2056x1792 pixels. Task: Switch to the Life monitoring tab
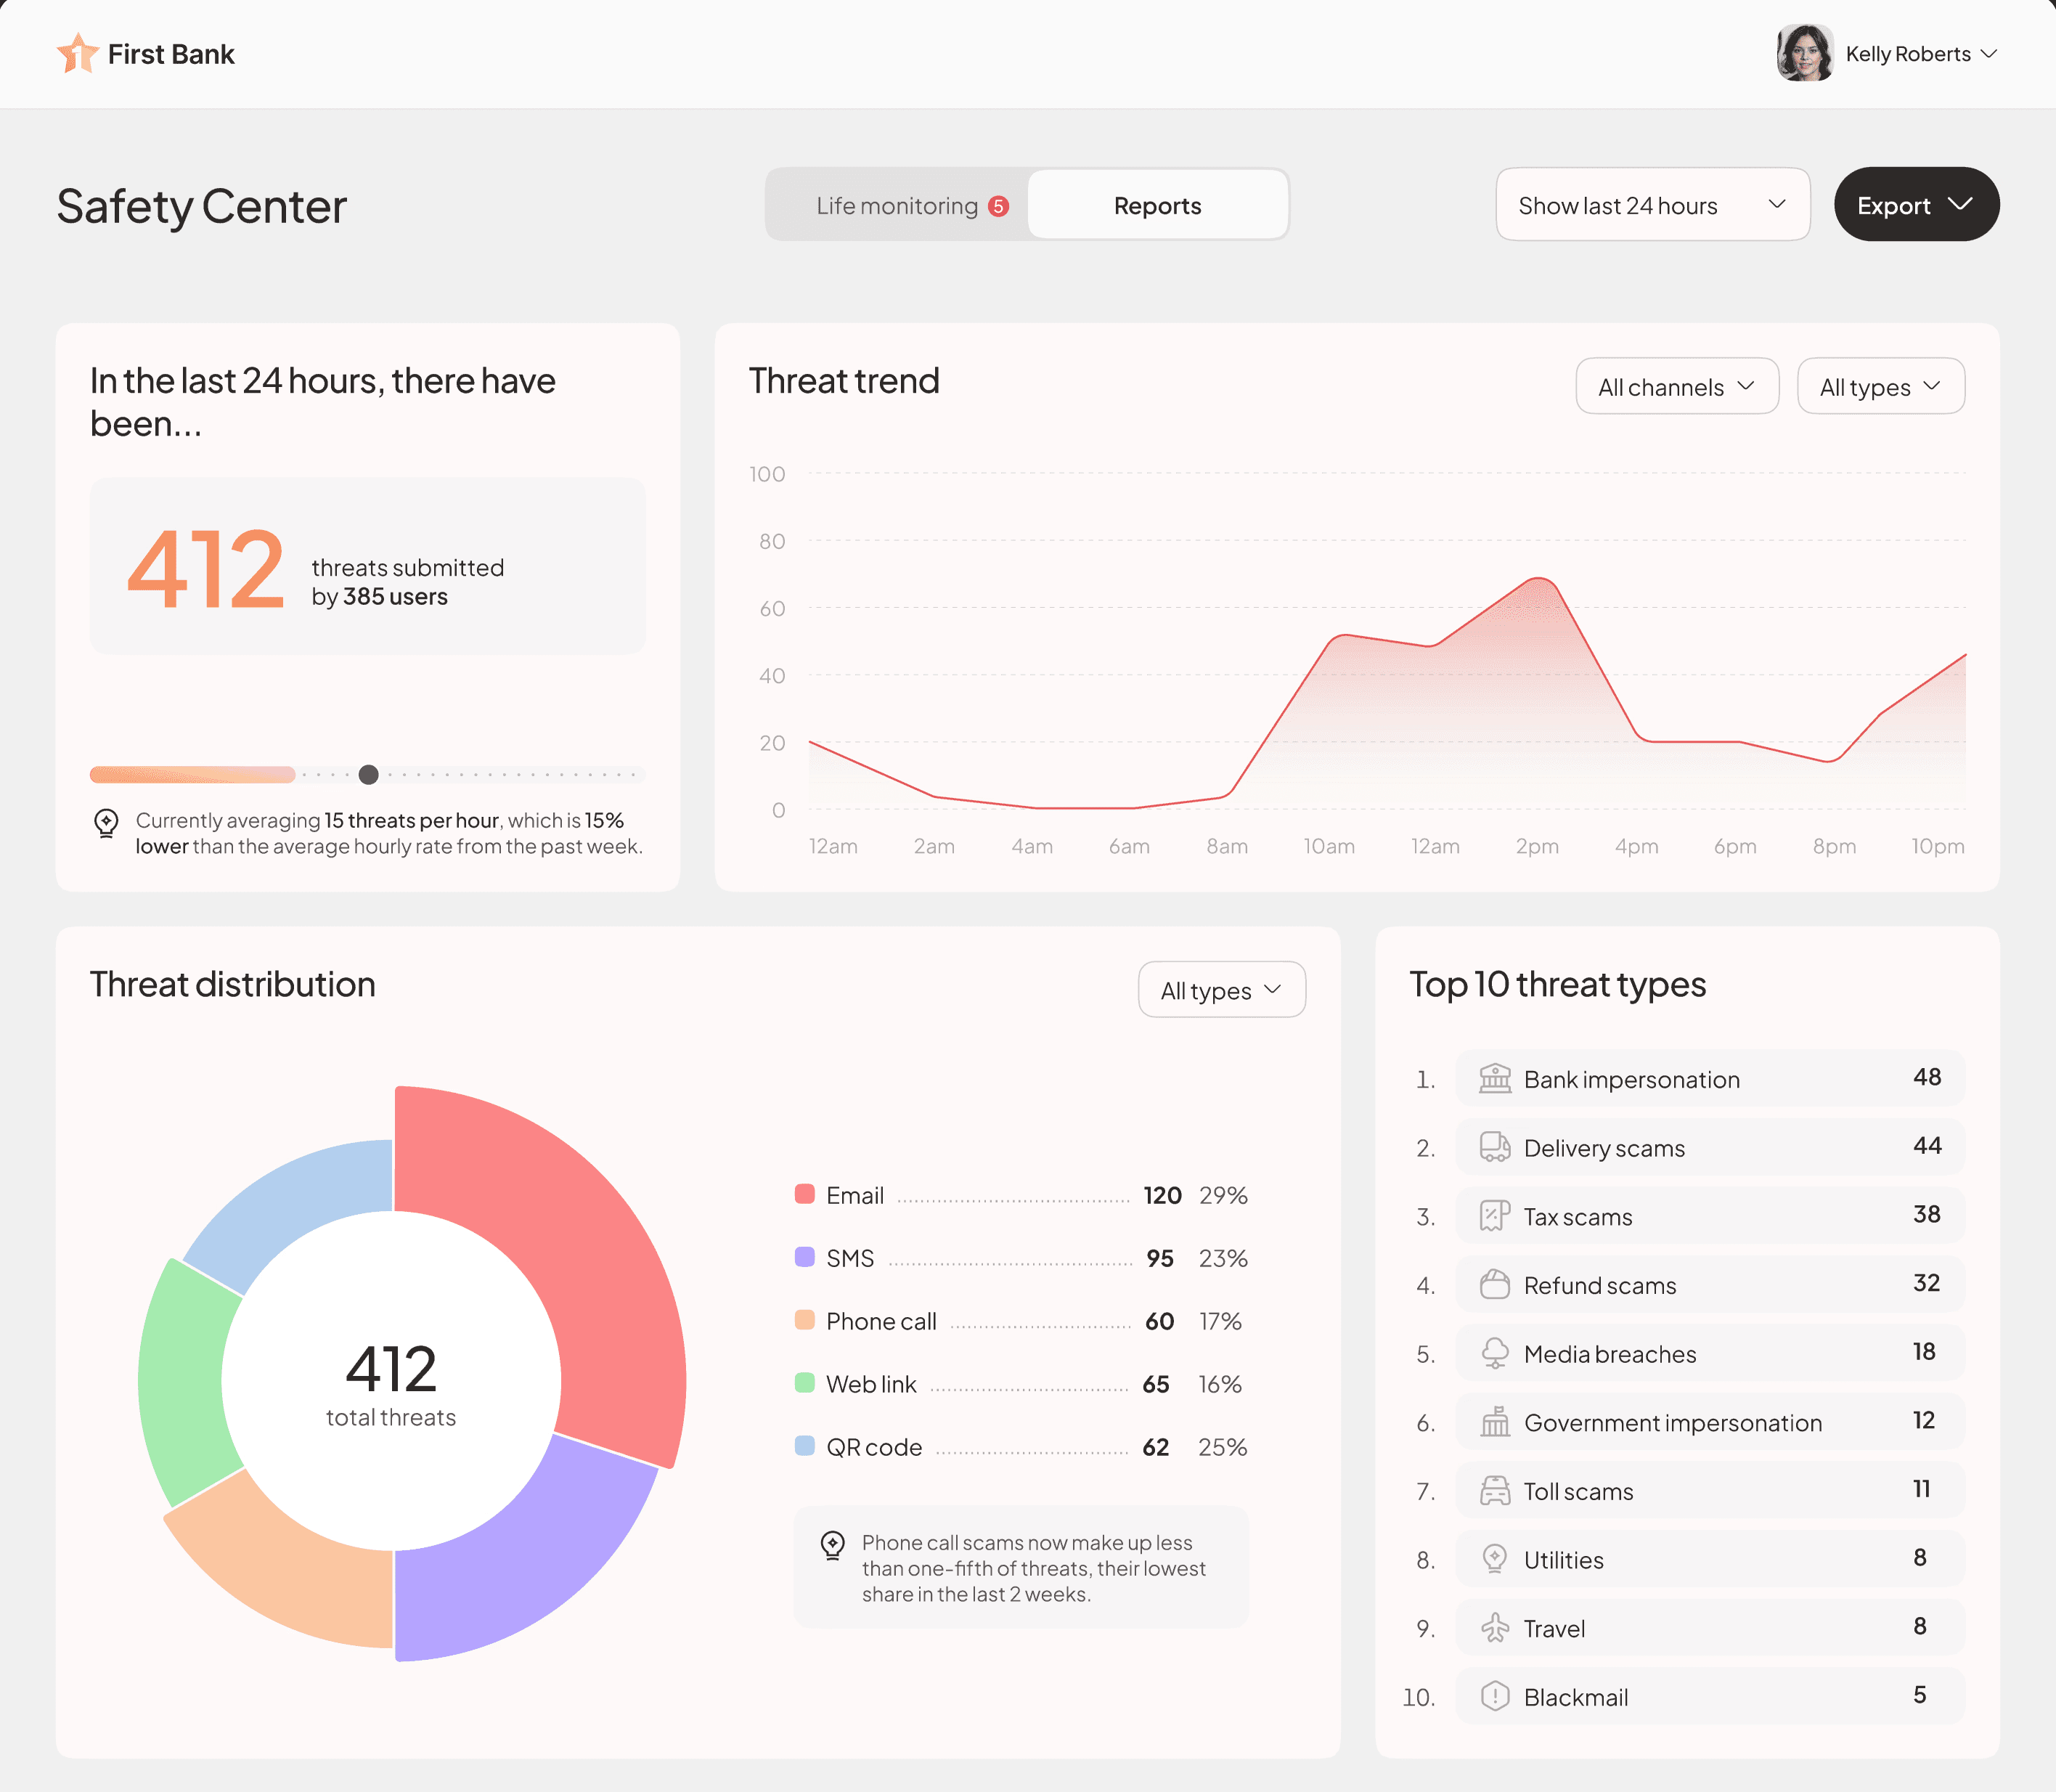click(x=897, y=205)
